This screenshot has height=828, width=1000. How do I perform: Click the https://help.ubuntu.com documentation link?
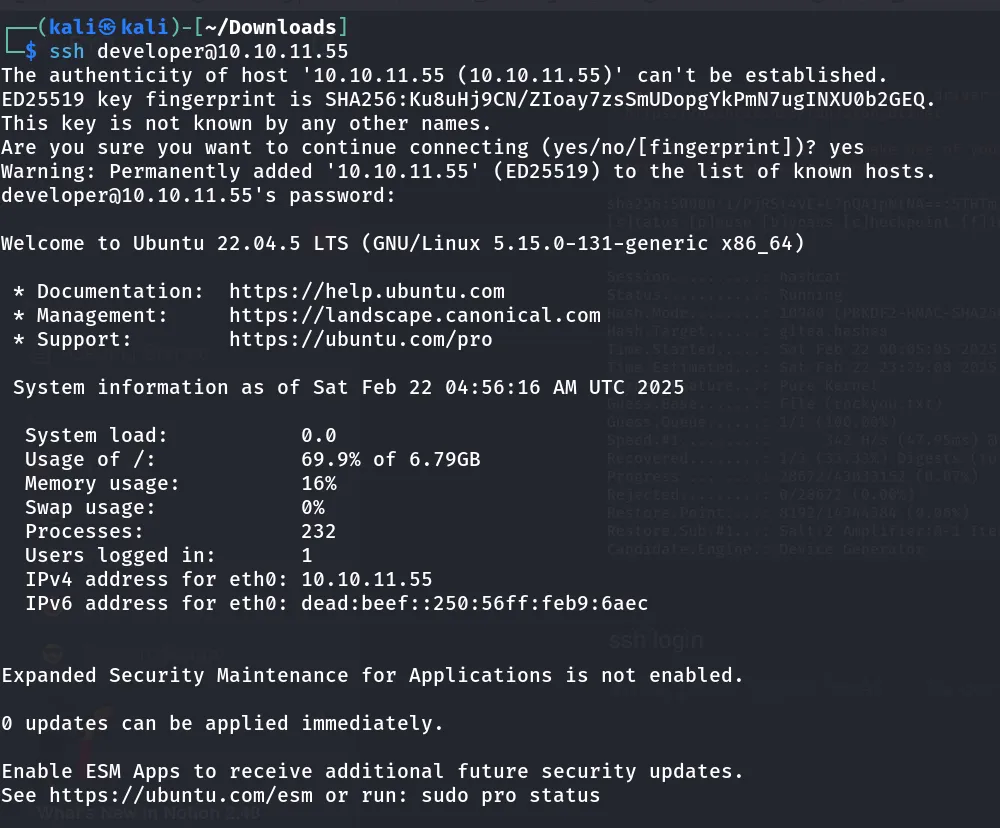coord(367,292)
